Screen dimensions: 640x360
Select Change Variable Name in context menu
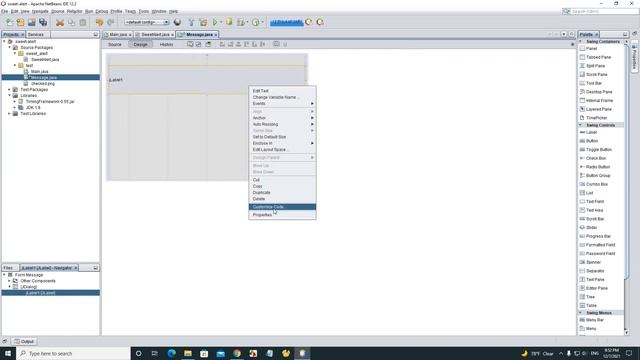coord(282,97)
